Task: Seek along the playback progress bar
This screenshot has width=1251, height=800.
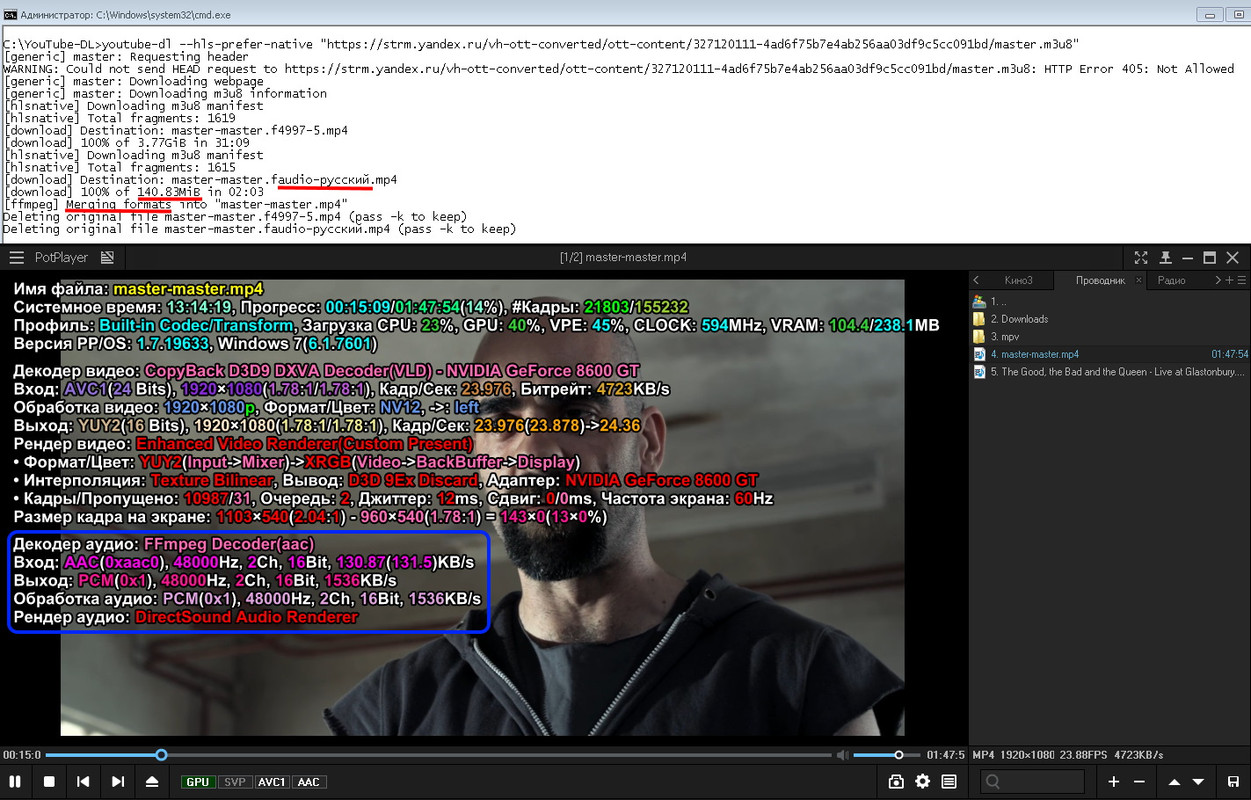Action: [438, 755]
